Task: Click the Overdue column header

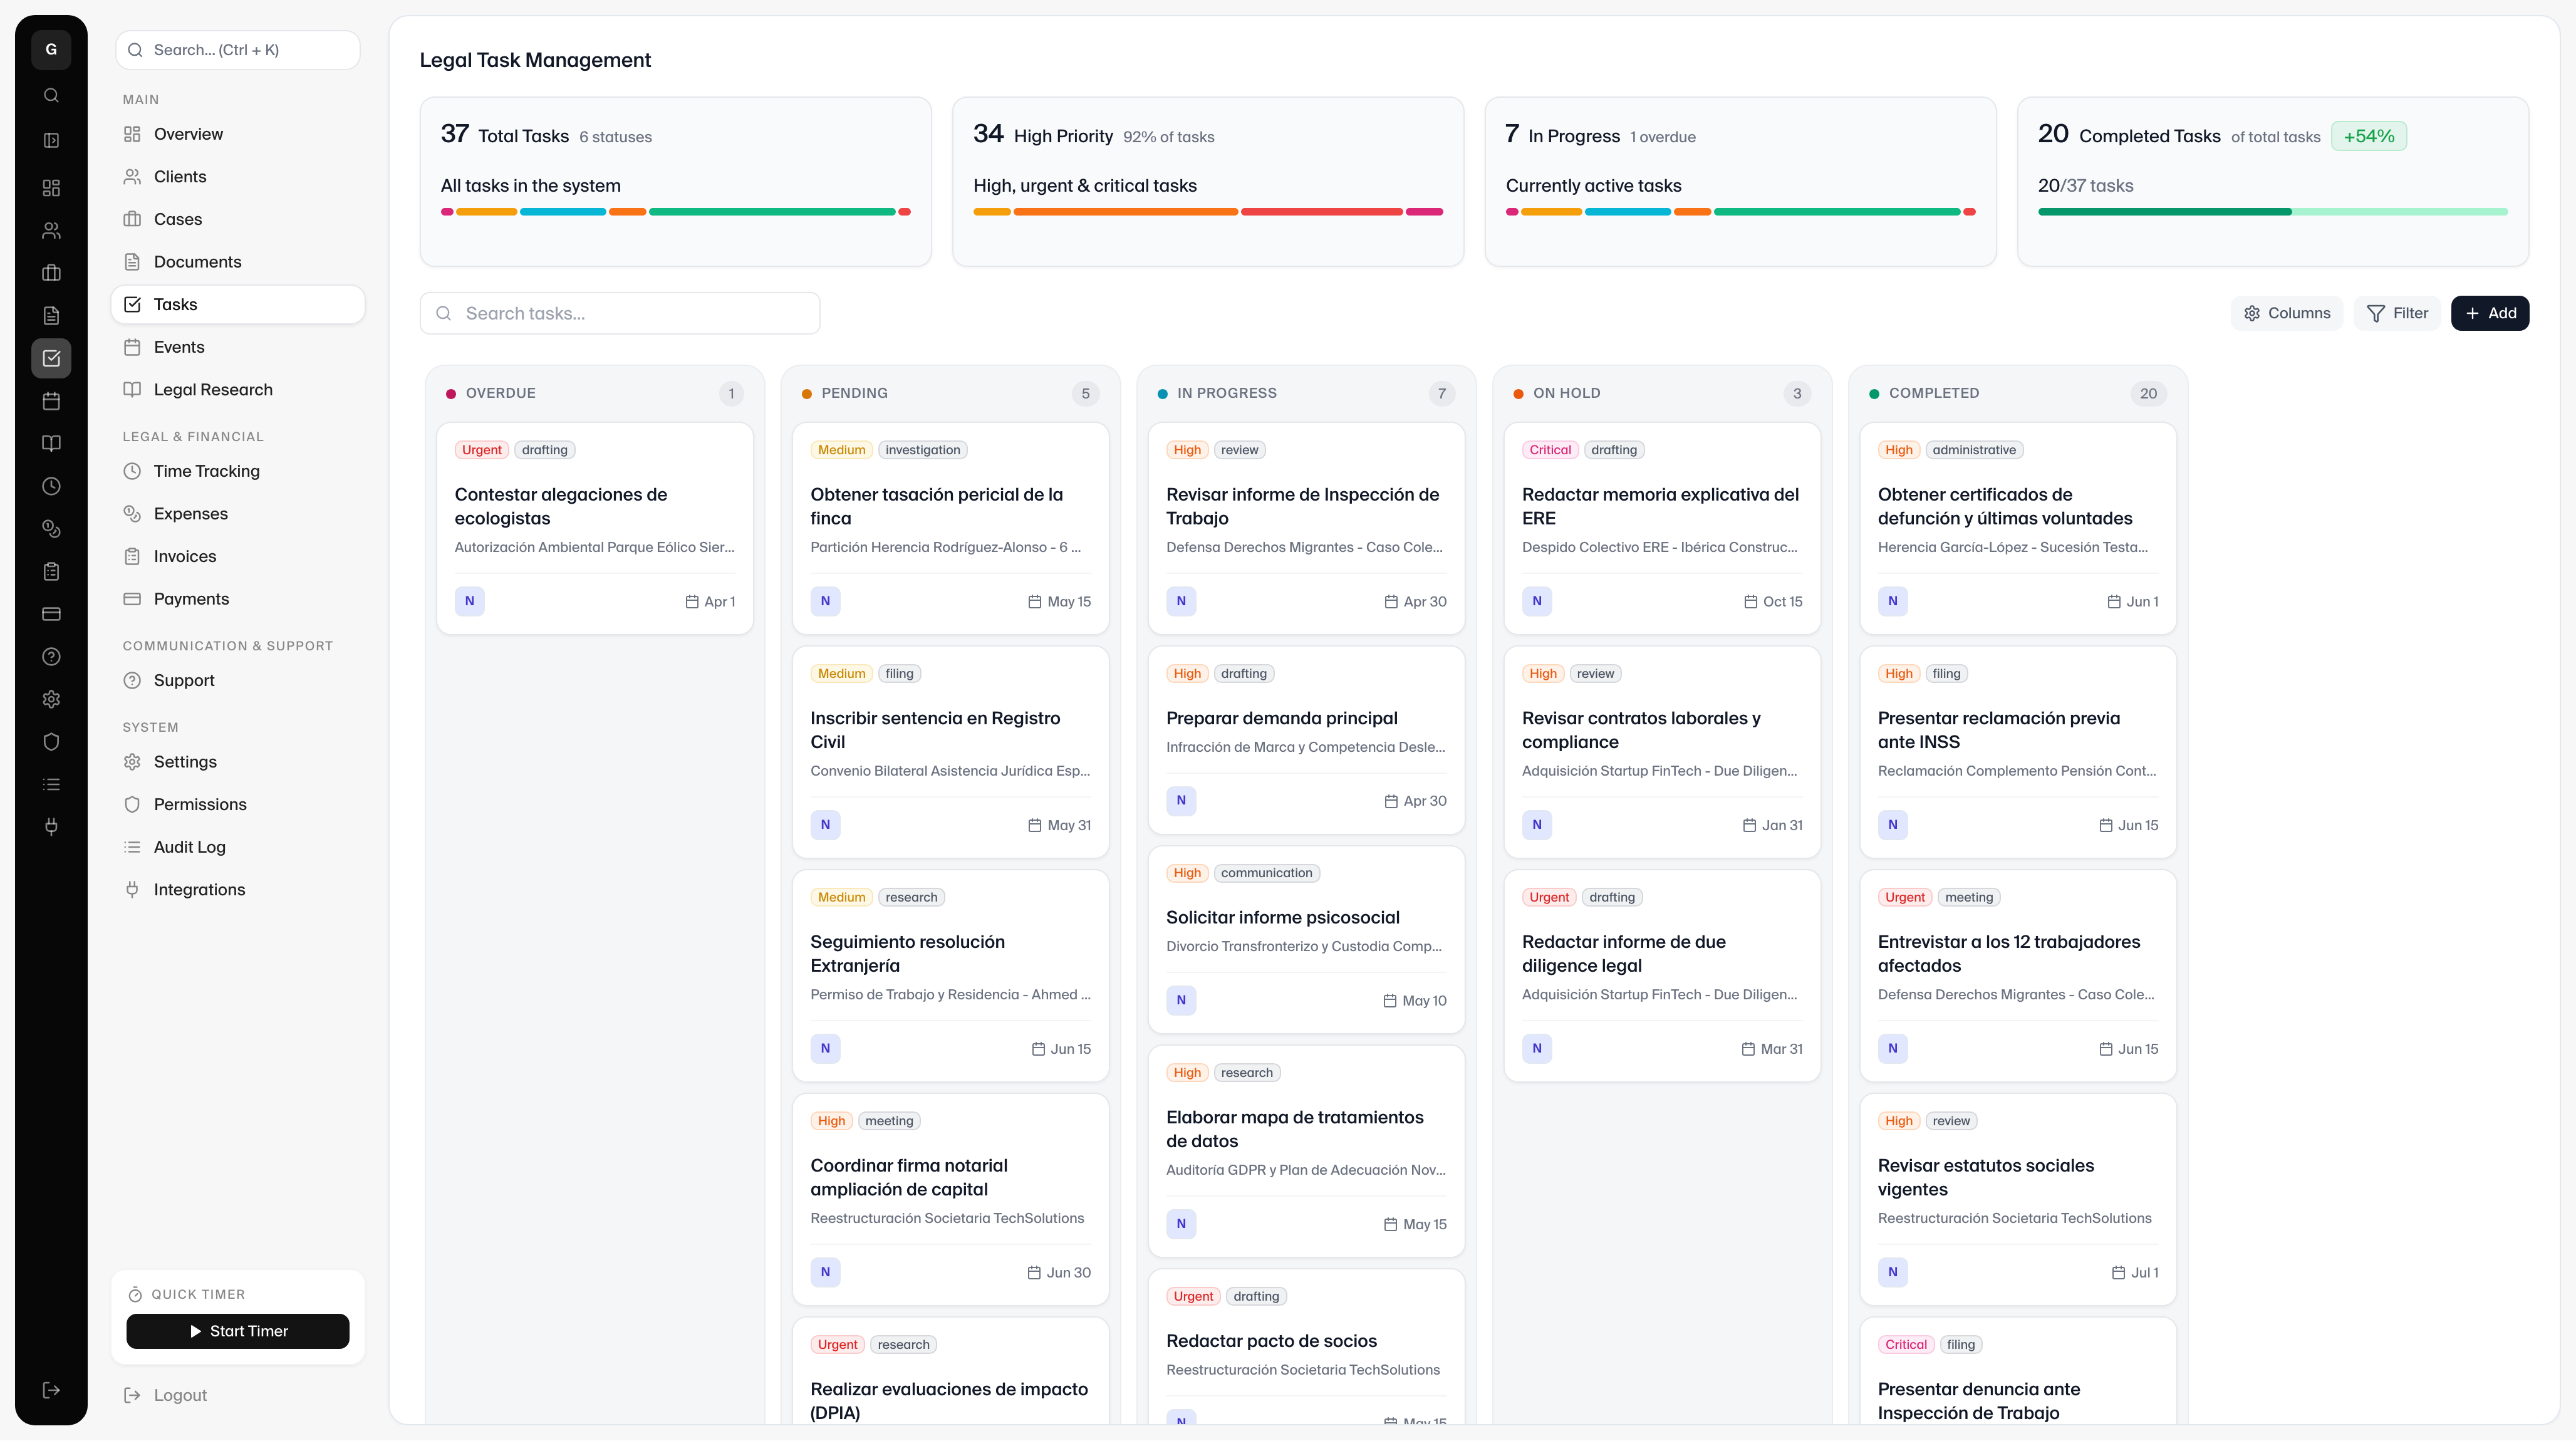Action: pos(500,393)
